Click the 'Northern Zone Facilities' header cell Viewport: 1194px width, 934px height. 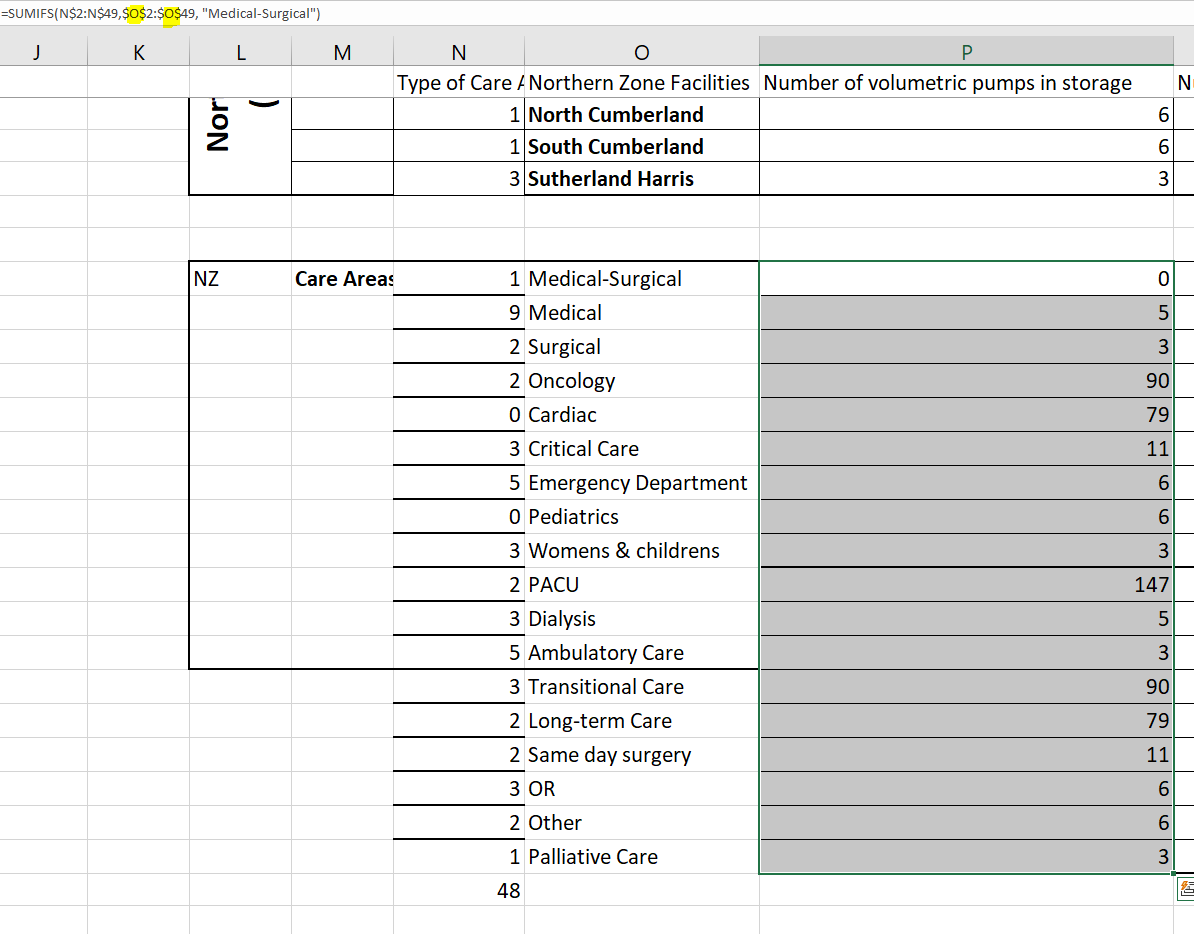[641, 82]
